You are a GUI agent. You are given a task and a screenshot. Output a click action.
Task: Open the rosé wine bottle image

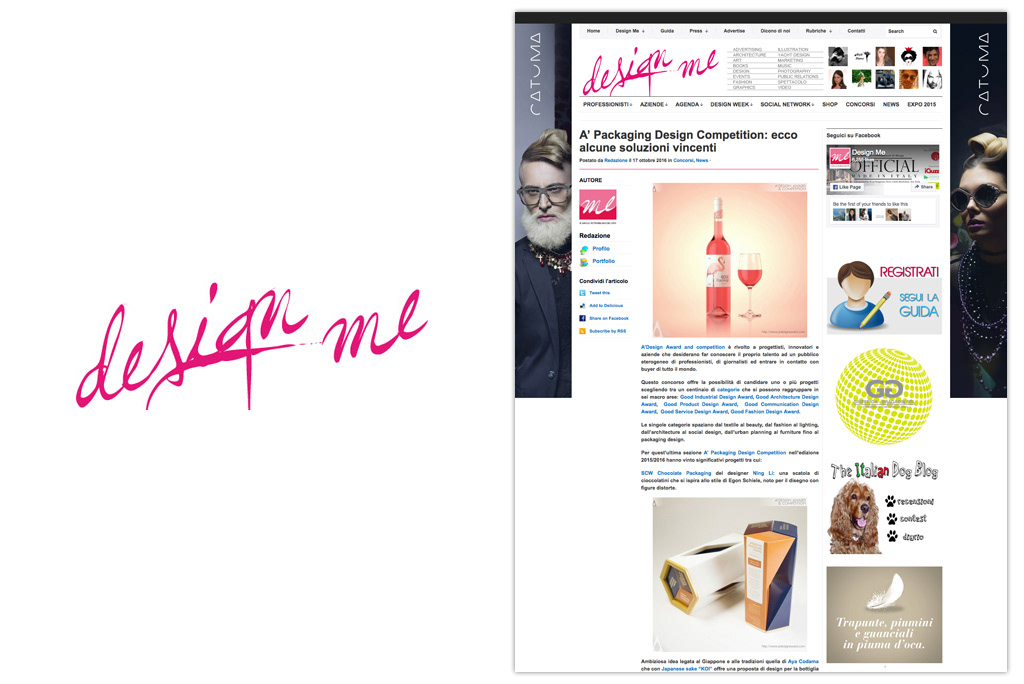[x=729, y=260]
